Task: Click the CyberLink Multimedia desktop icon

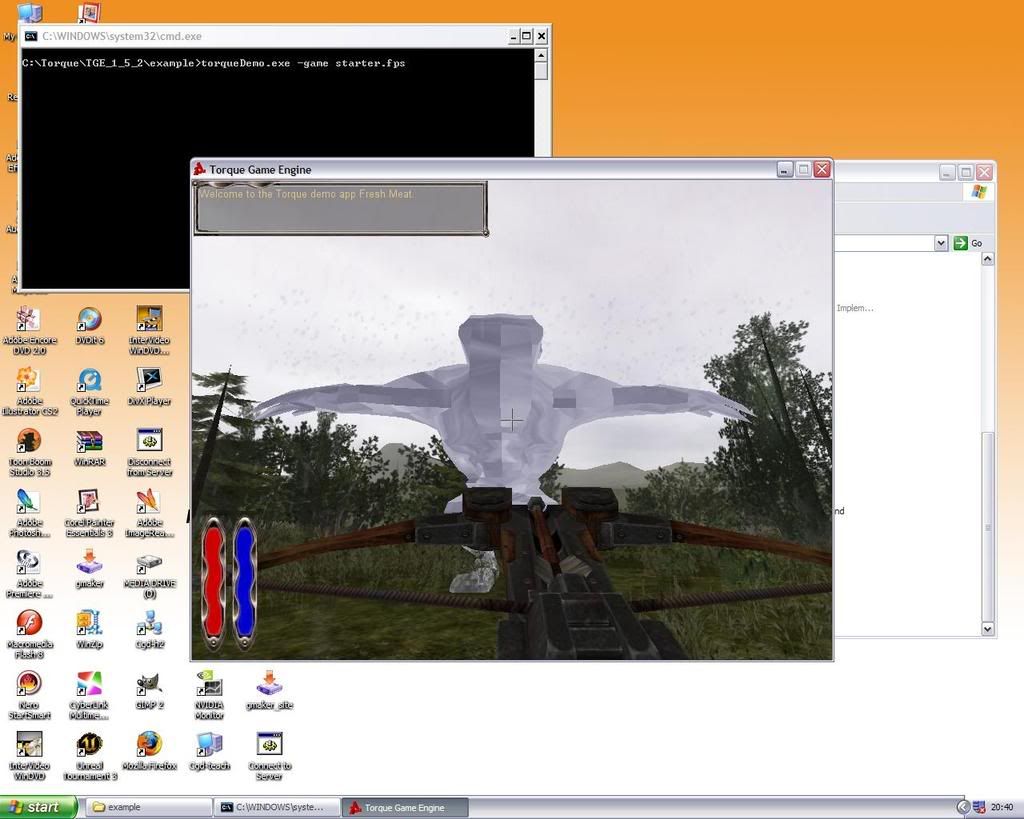Action: (89, 695)
